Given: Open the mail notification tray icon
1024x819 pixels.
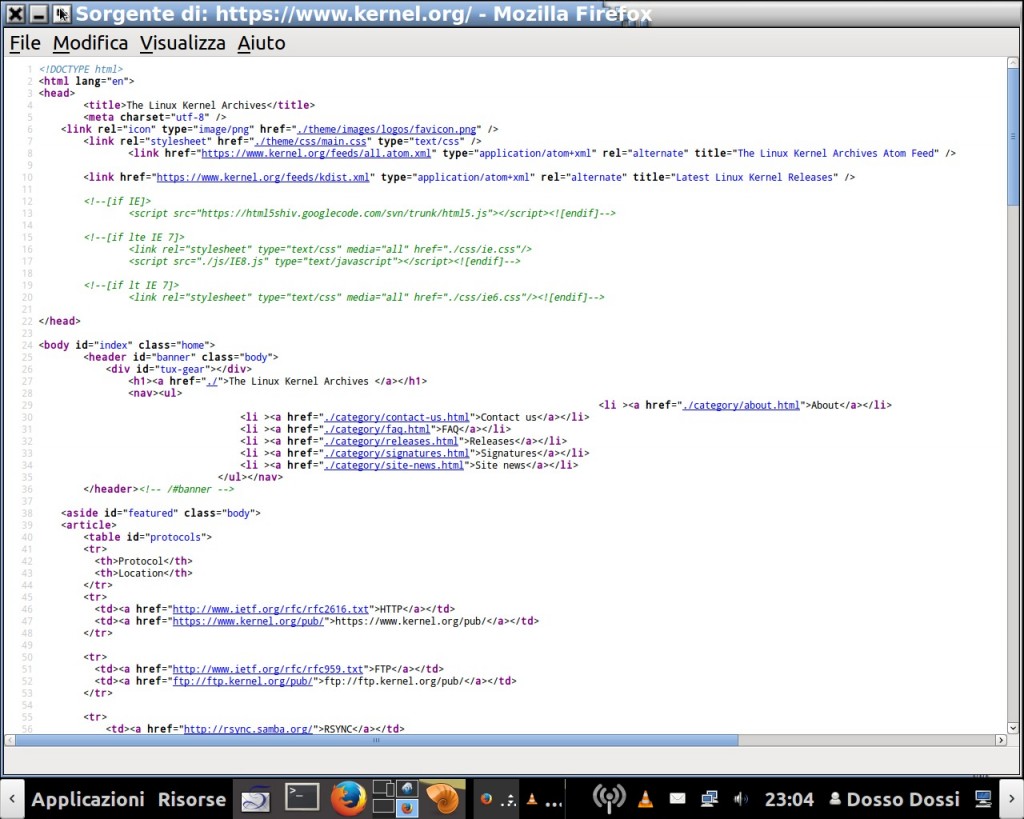Looking at the screenshot, I should click(x=677, y=799).
